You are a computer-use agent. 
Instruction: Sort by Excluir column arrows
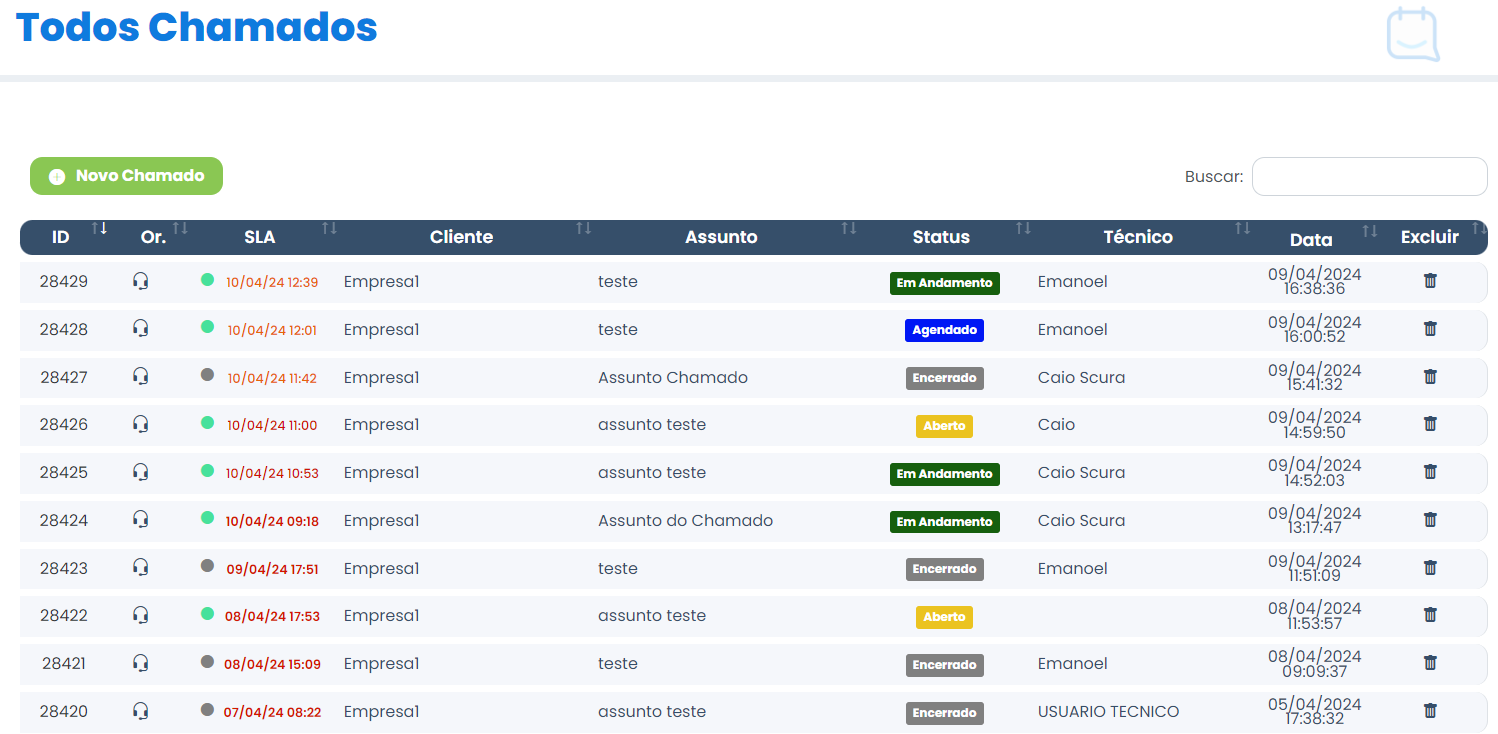tap(1479, 229)
